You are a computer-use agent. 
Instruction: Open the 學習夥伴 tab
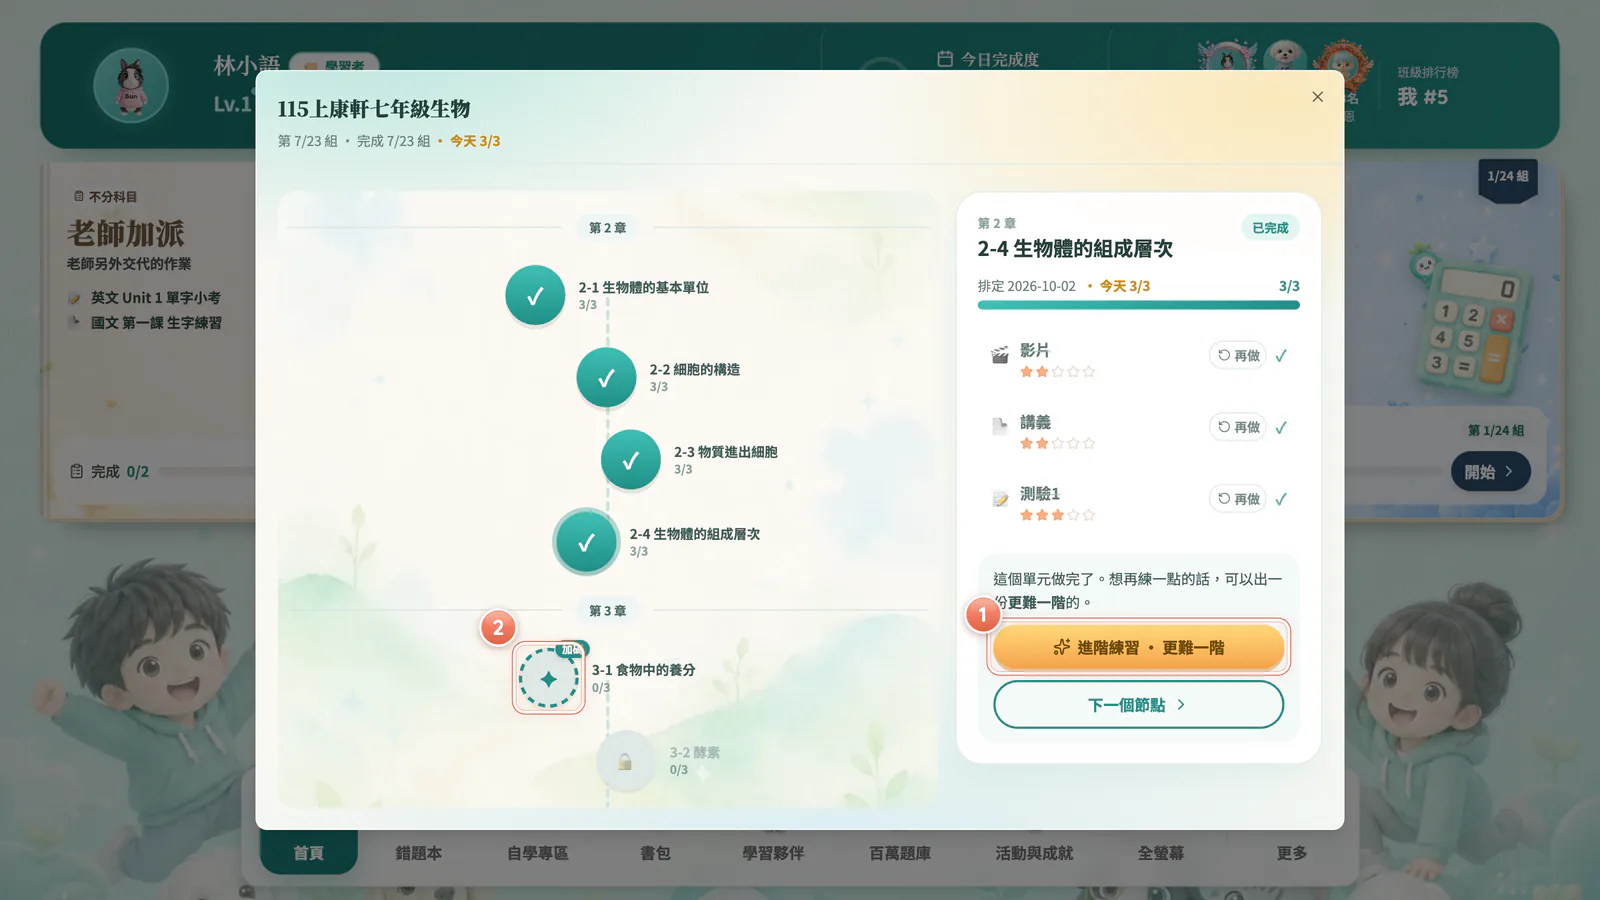(x=773, y=853)
